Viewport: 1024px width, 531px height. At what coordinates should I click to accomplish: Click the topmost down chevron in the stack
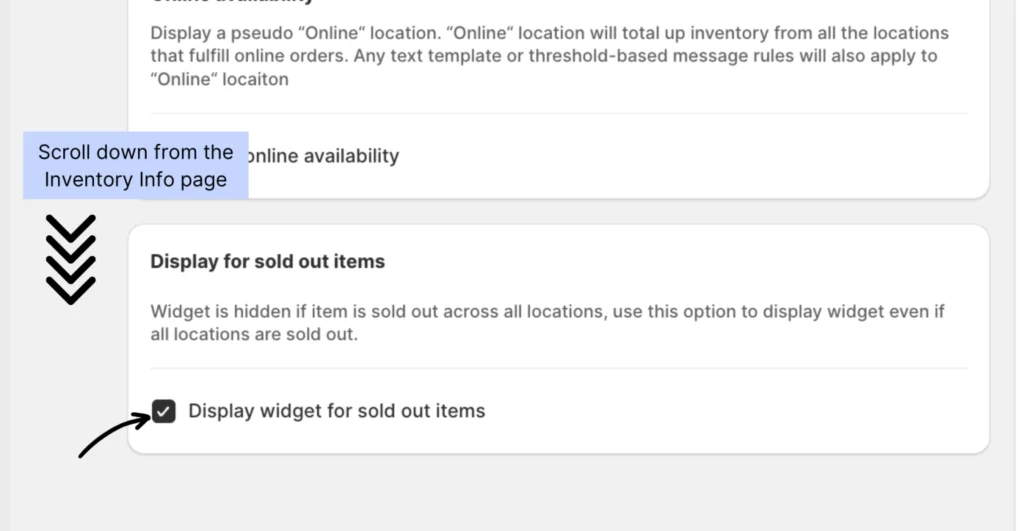tap(71, 227)
